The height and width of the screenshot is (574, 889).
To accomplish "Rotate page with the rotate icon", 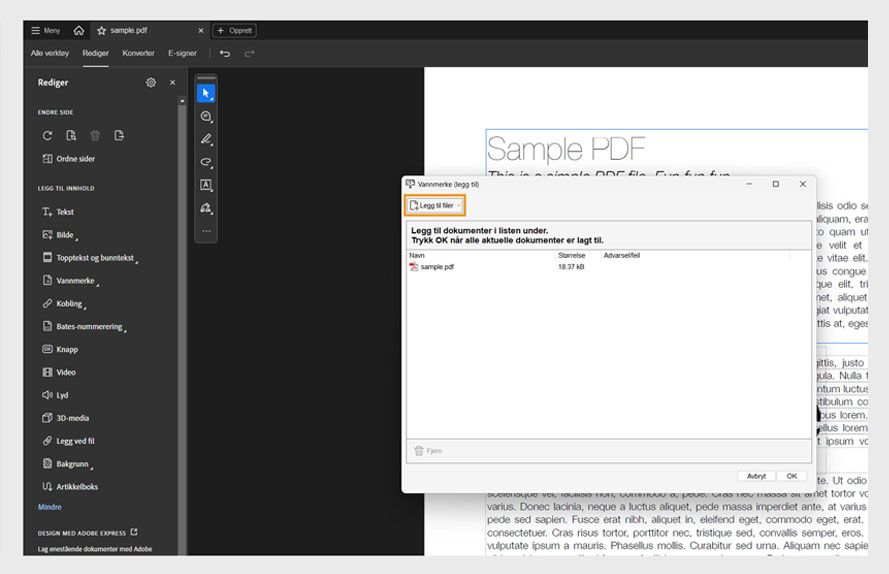I will (x=47, y=136).
